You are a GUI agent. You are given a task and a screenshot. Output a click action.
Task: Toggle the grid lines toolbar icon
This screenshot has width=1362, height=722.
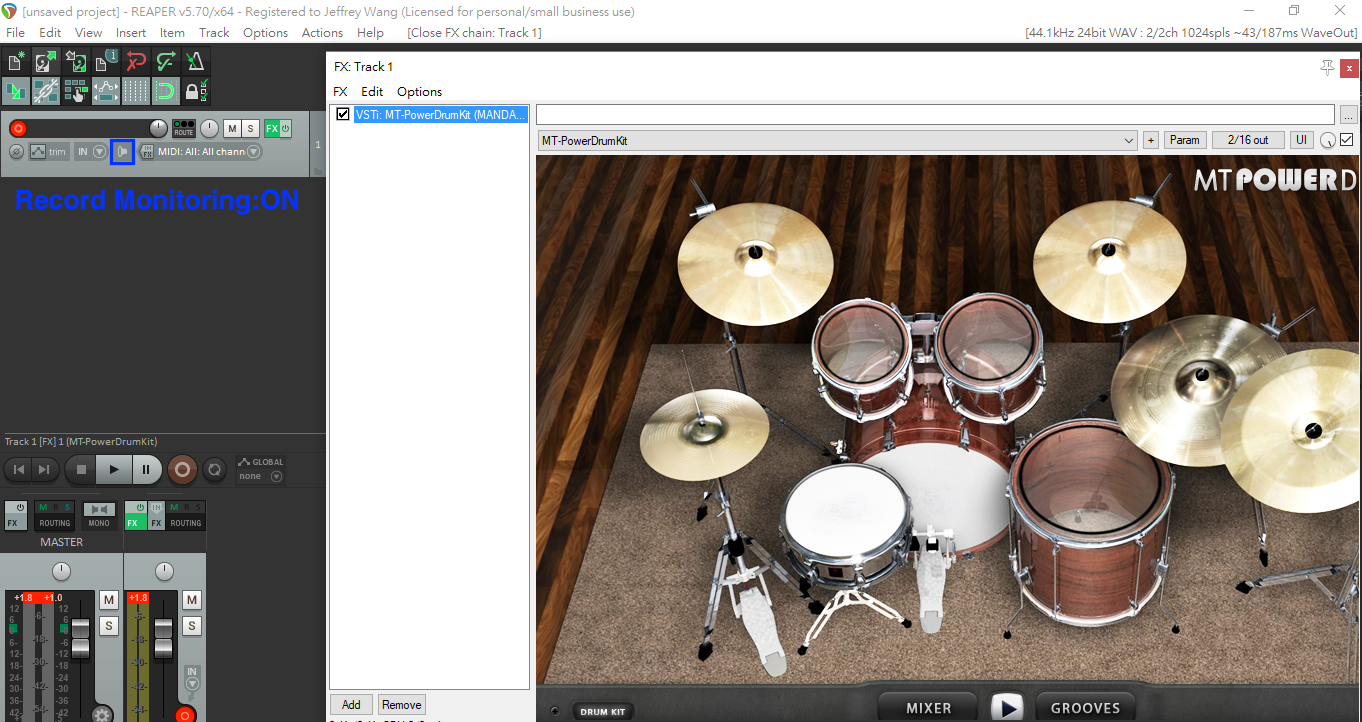click(135, 91)
